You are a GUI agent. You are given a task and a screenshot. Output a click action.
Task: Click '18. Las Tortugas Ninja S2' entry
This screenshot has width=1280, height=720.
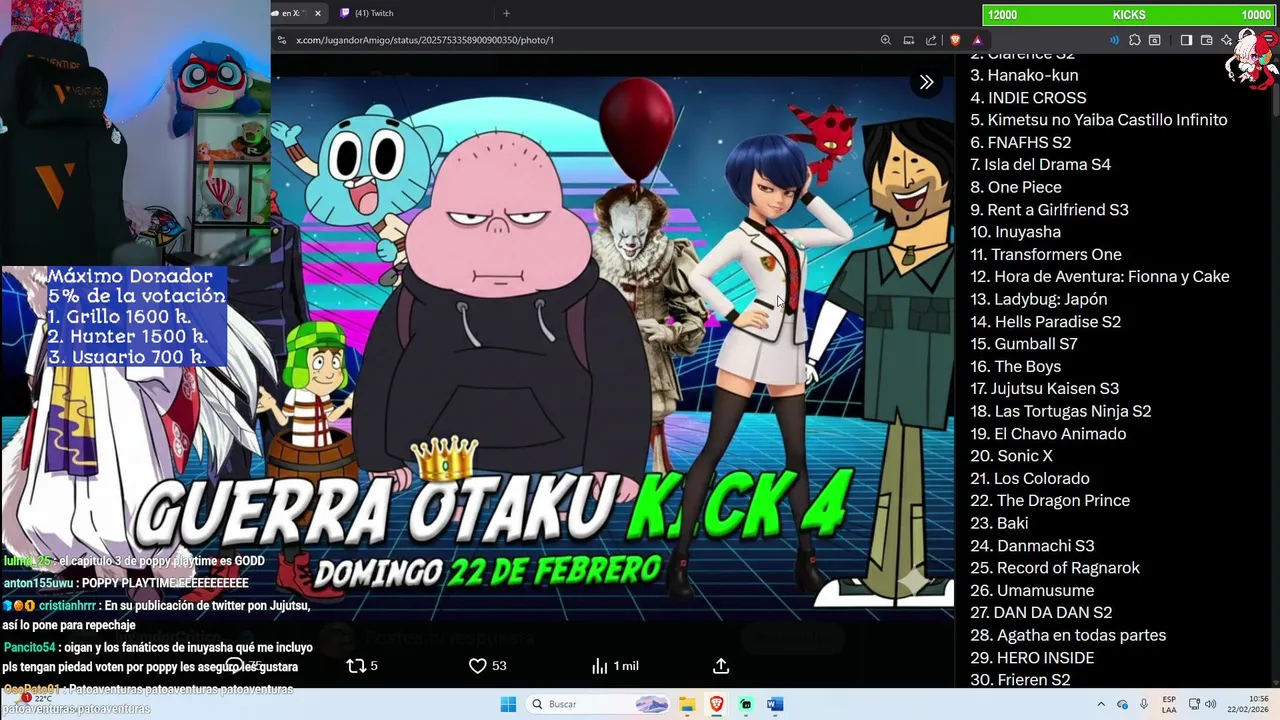coord(1061,411)
